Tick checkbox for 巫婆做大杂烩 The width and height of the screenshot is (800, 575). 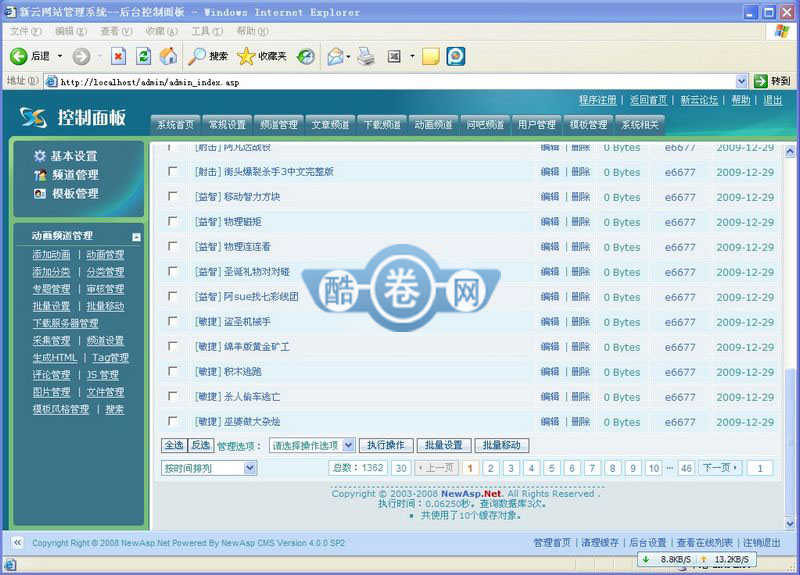tap(173, 421)
